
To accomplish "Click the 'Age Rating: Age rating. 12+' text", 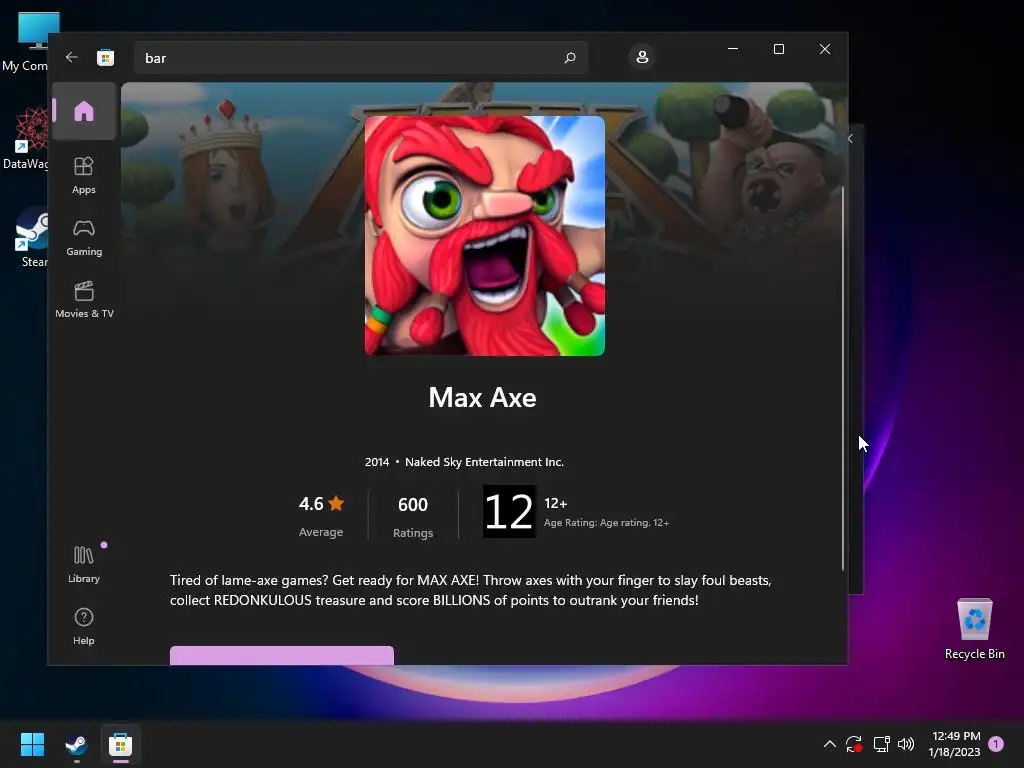I will (606, 522).
